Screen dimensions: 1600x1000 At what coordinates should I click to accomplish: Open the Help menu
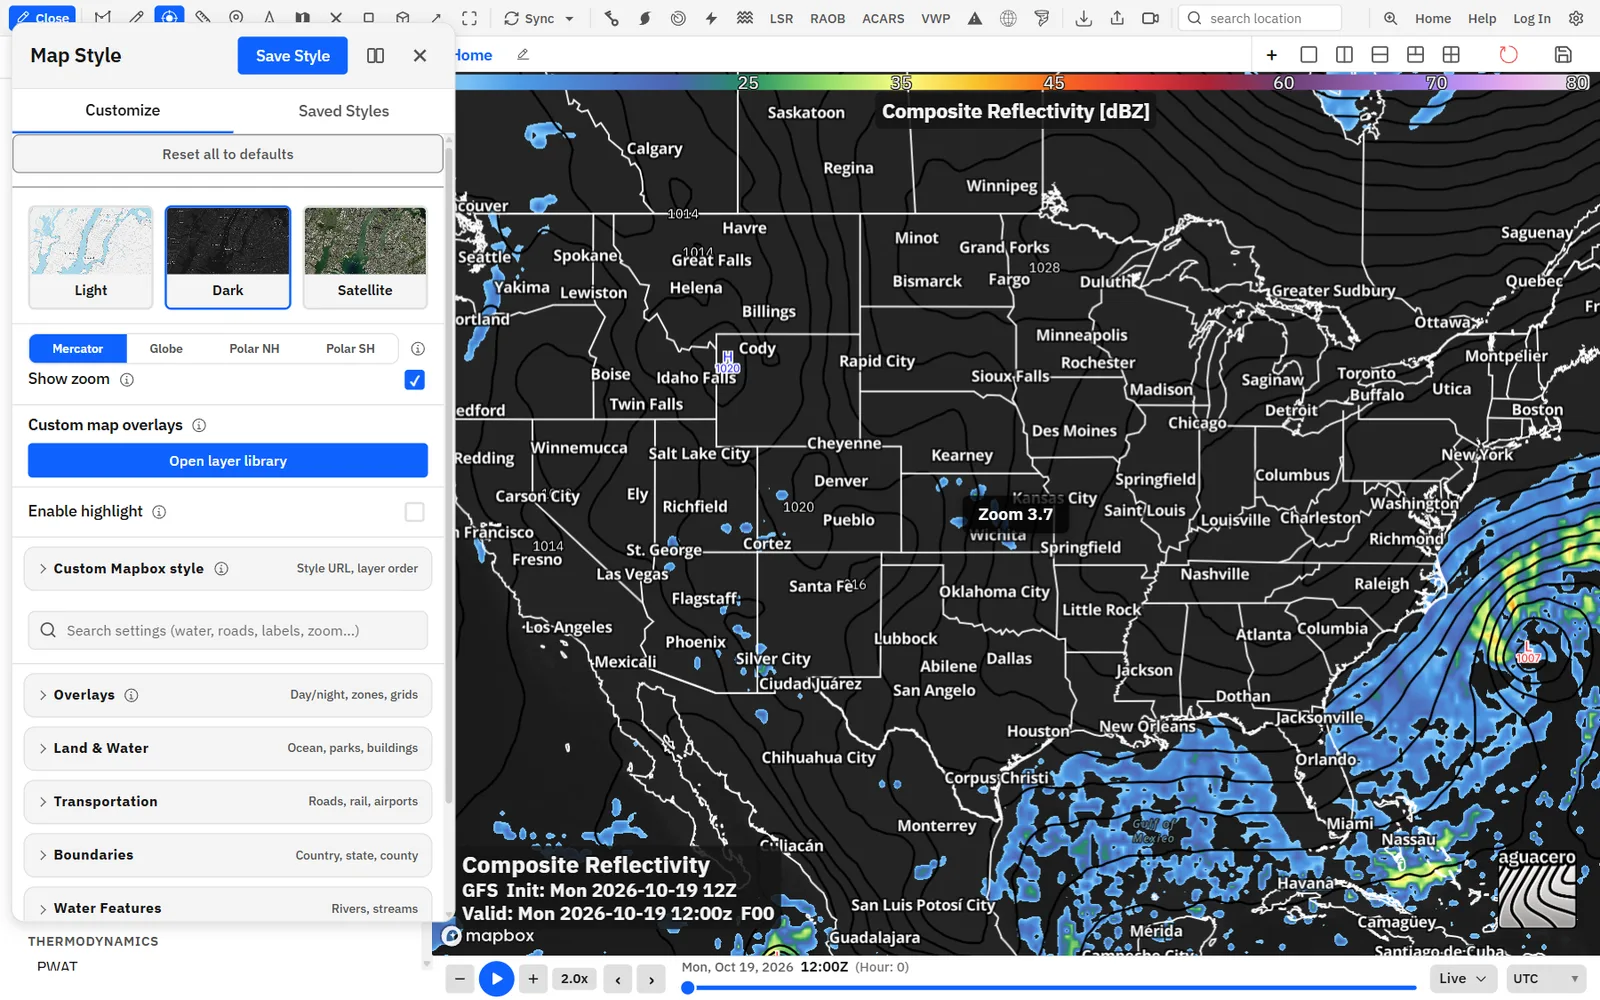[x=1481, y=18]
